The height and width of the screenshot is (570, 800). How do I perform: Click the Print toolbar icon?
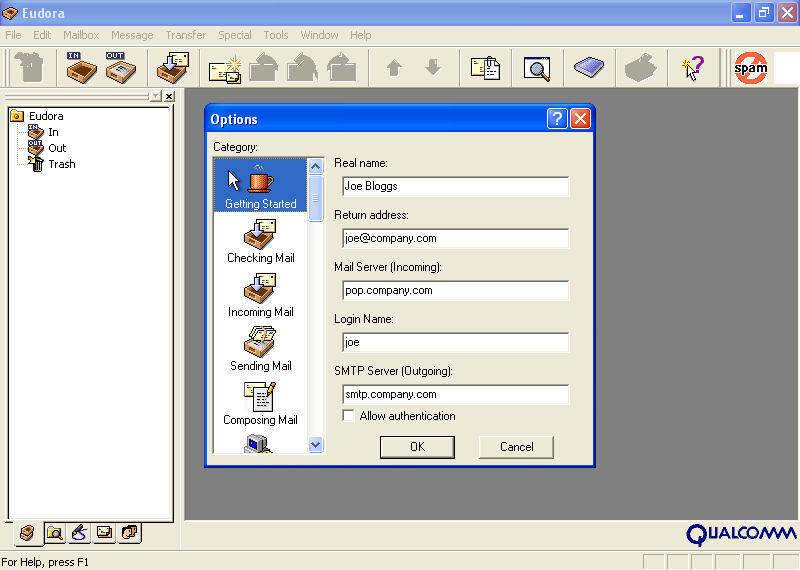click(x=641, y=67)
